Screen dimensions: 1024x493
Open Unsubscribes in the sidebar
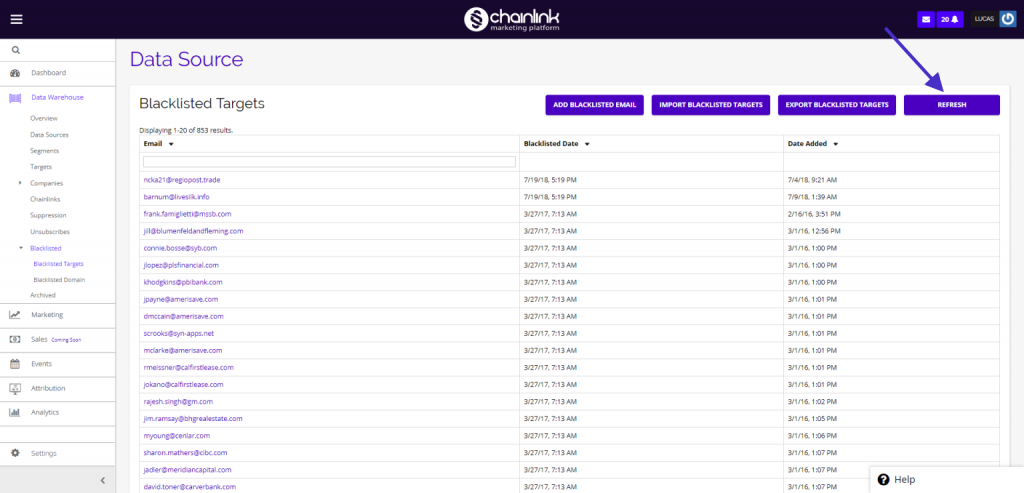50,231
